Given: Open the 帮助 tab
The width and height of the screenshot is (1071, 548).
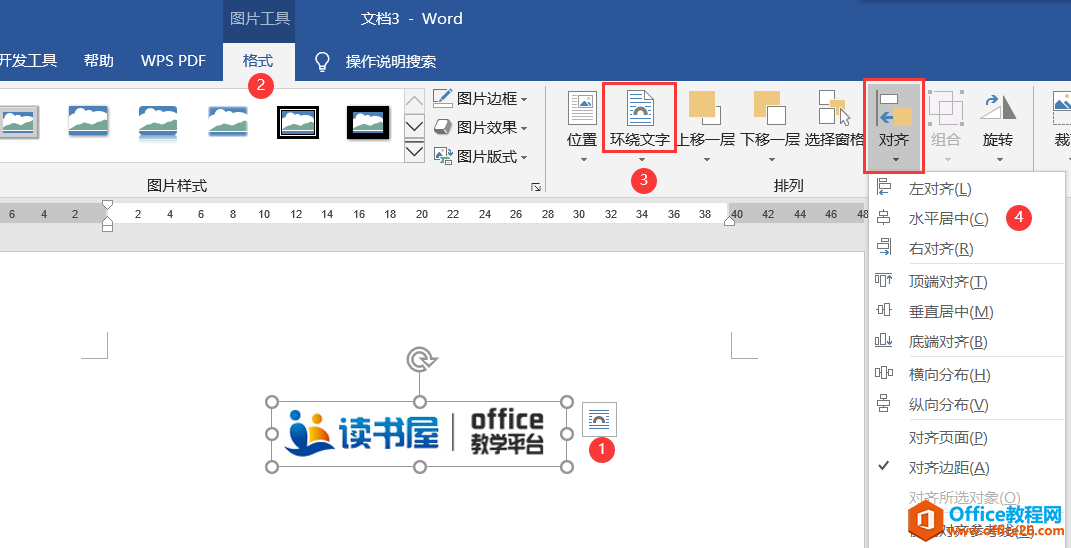Looking at the screenshot, I should (98, 61).
